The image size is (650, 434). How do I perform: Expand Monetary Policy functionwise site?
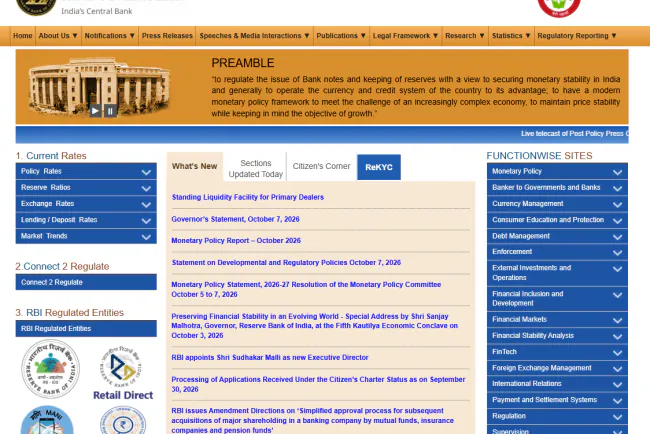coord(557,171)
